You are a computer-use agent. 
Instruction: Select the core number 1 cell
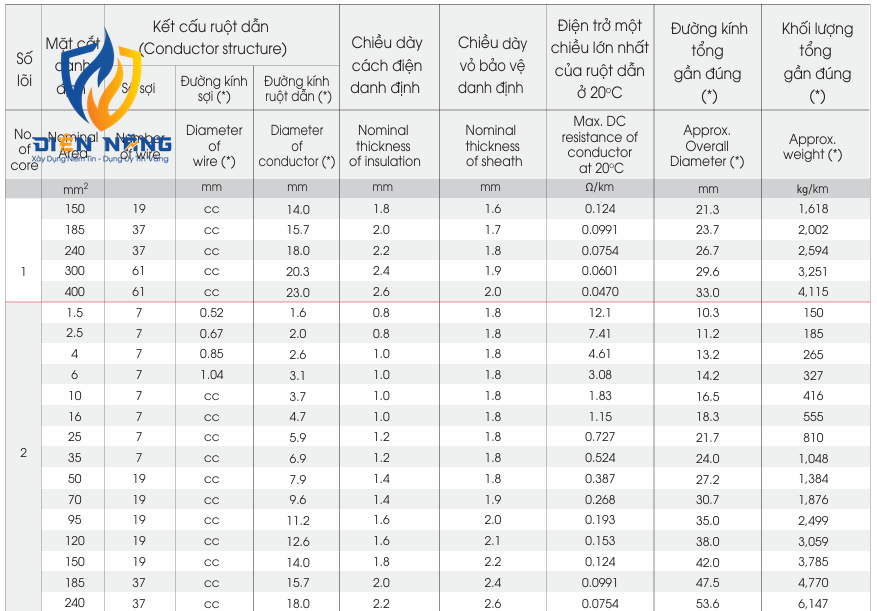23,272
